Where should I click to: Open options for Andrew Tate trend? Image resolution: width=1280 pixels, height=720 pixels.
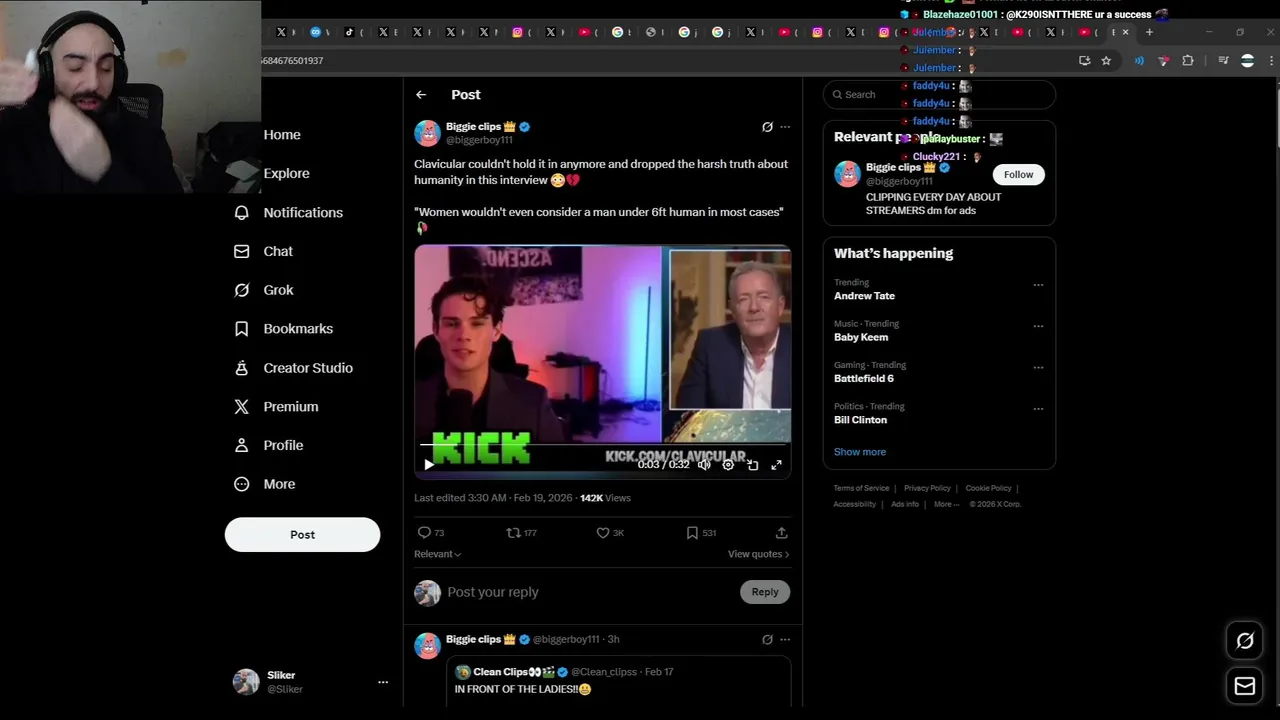[1038, 285]
